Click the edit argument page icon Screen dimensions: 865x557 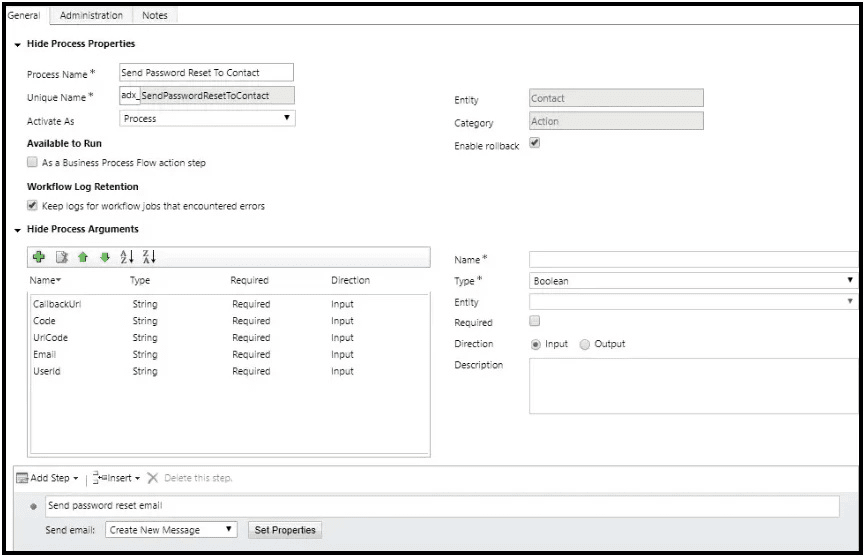point(61,257)
